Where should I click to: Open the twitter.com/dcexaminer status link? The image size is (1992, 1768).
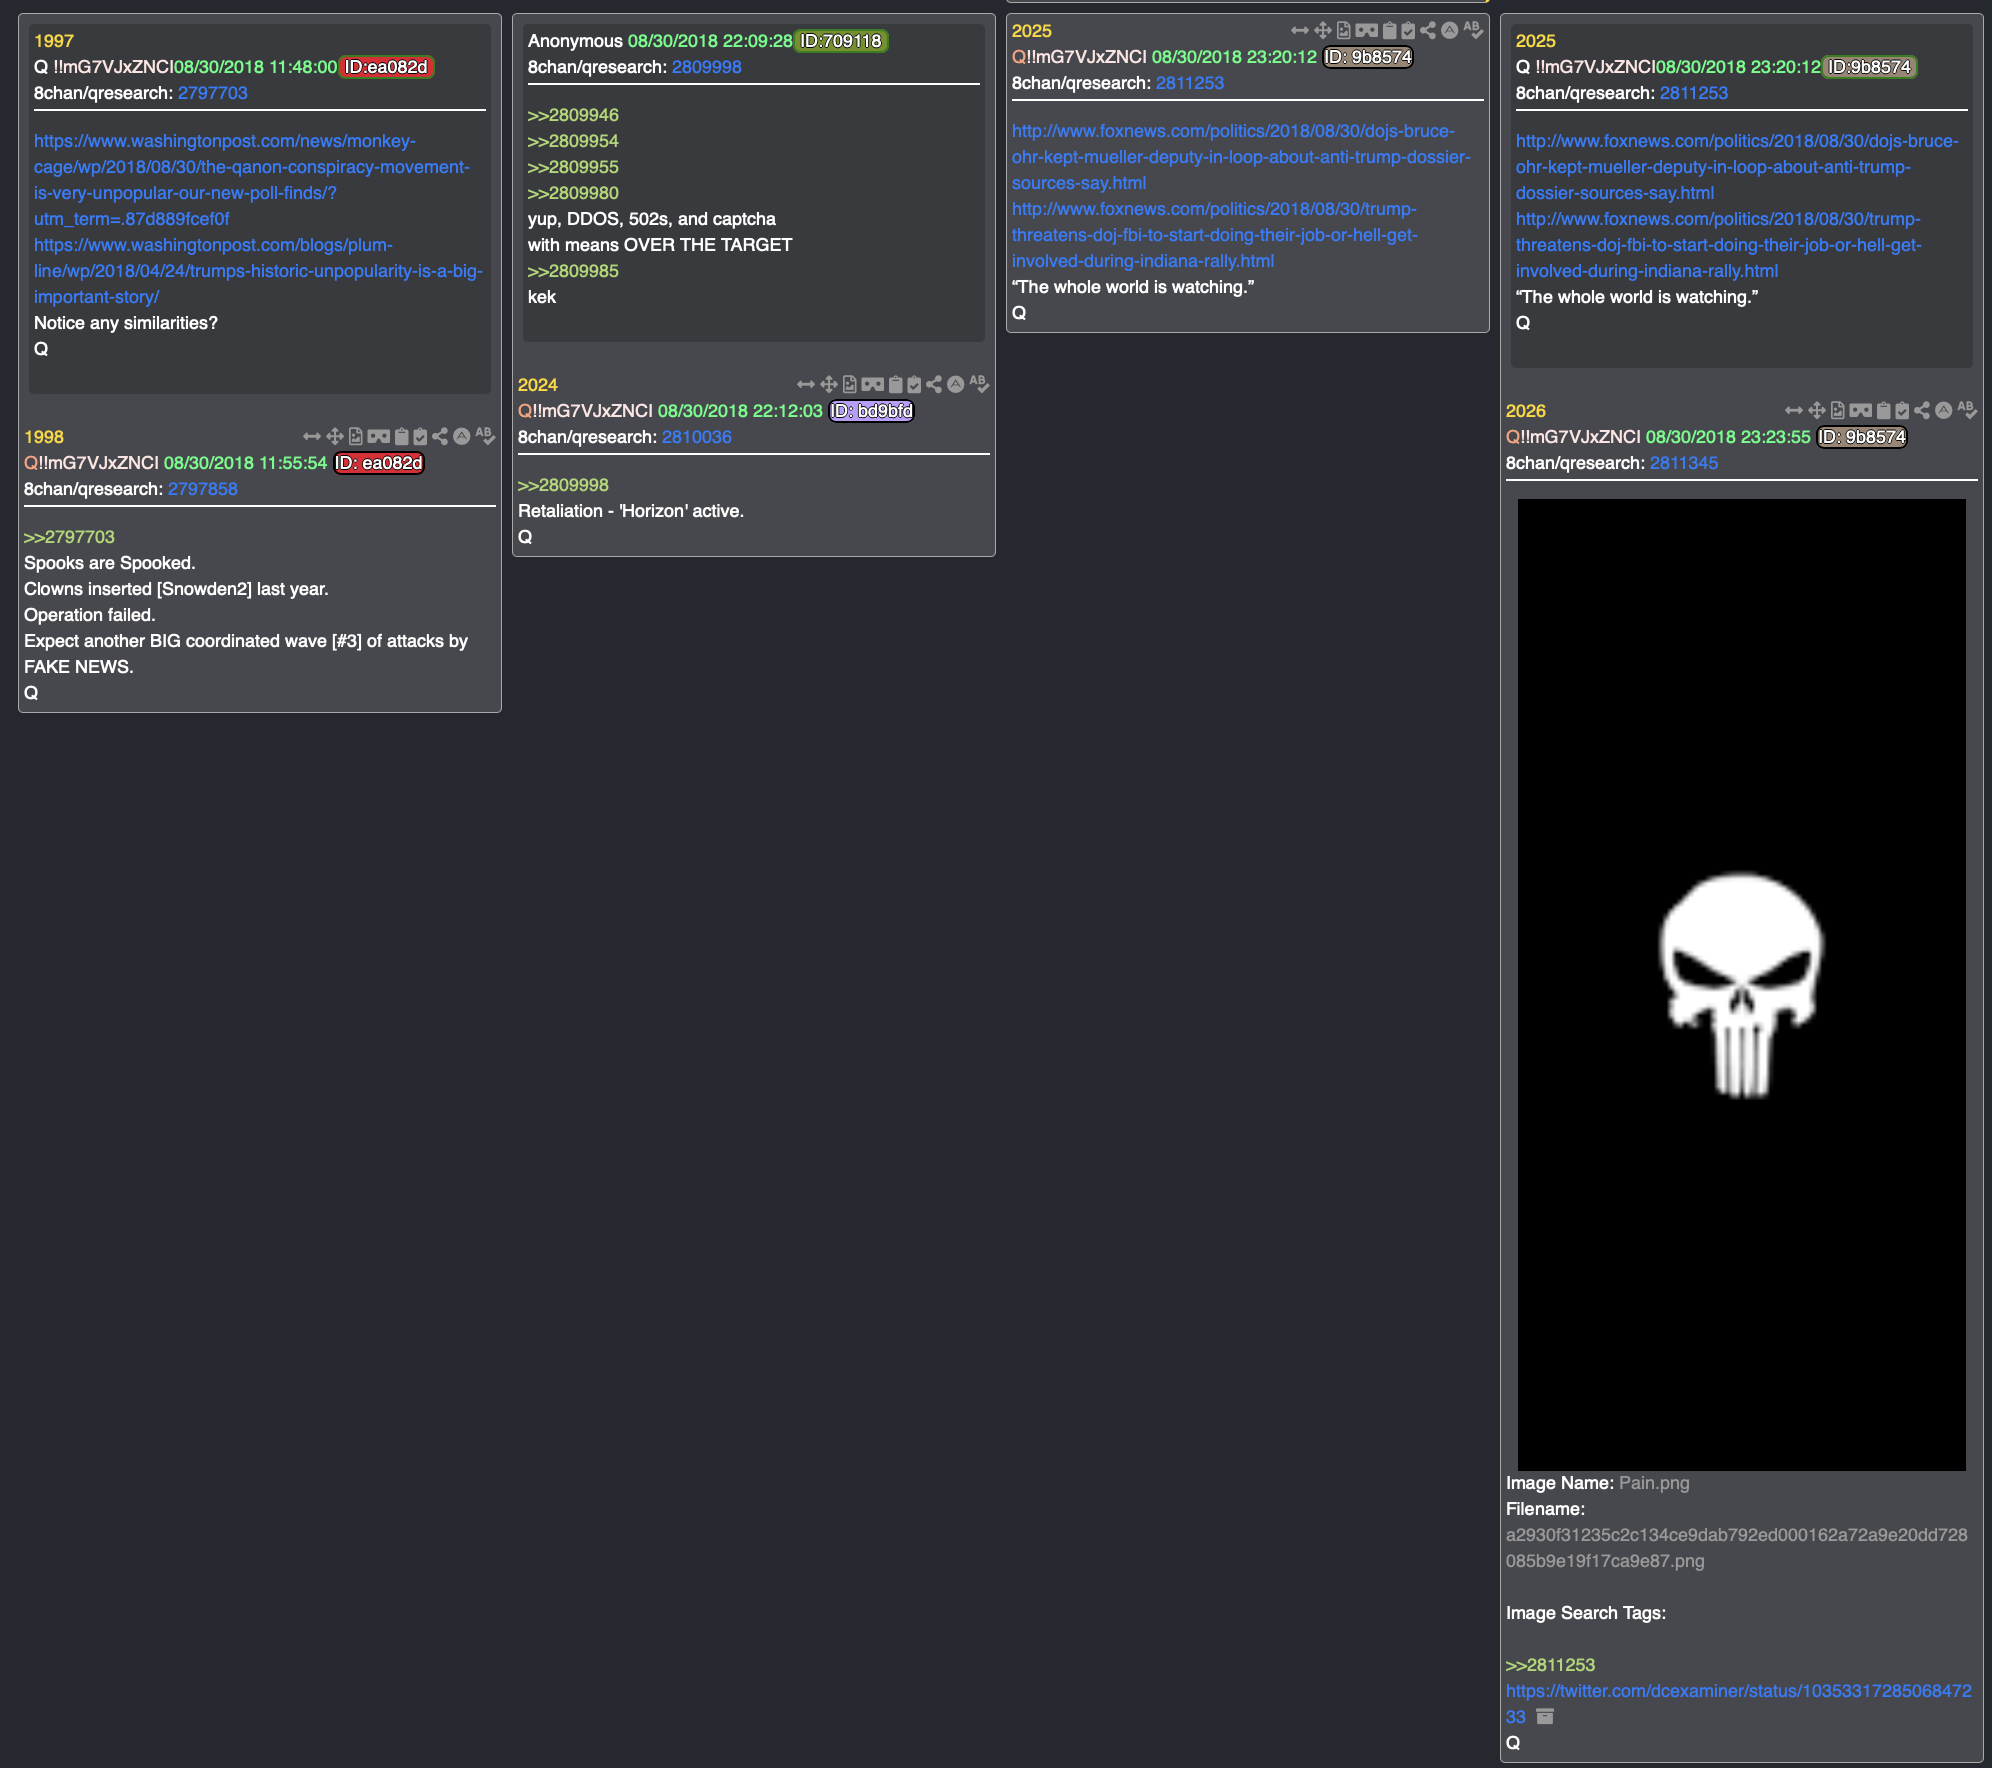click(x=1738, y=1704)
